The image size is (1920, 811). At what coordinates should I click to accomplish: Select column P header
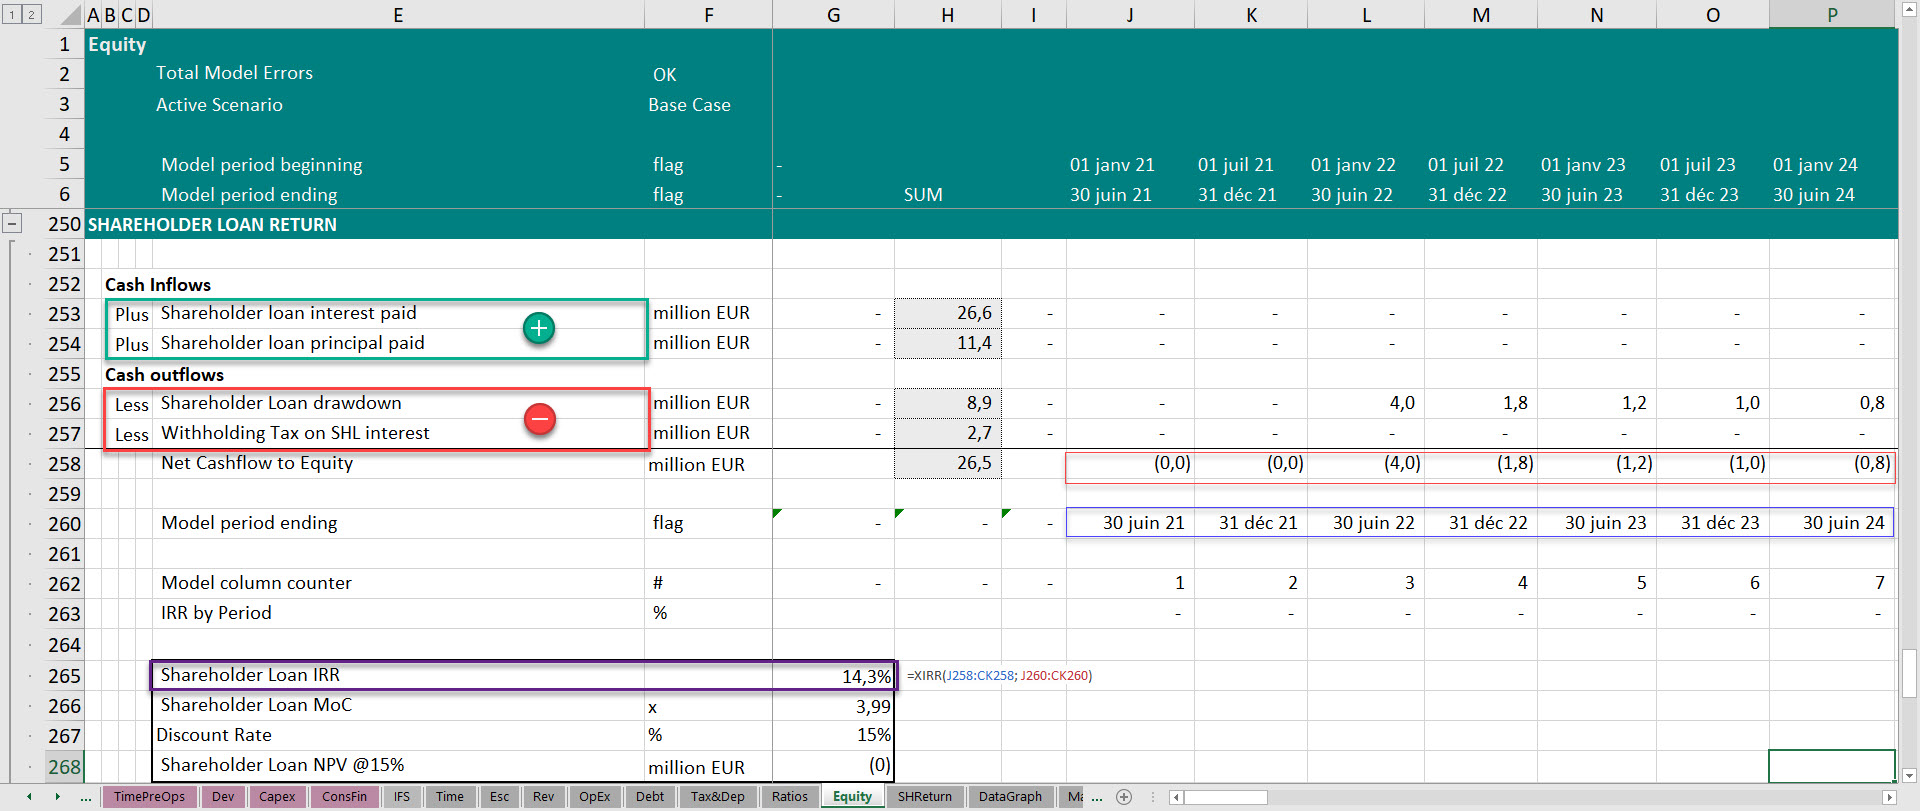(1832, 15)
